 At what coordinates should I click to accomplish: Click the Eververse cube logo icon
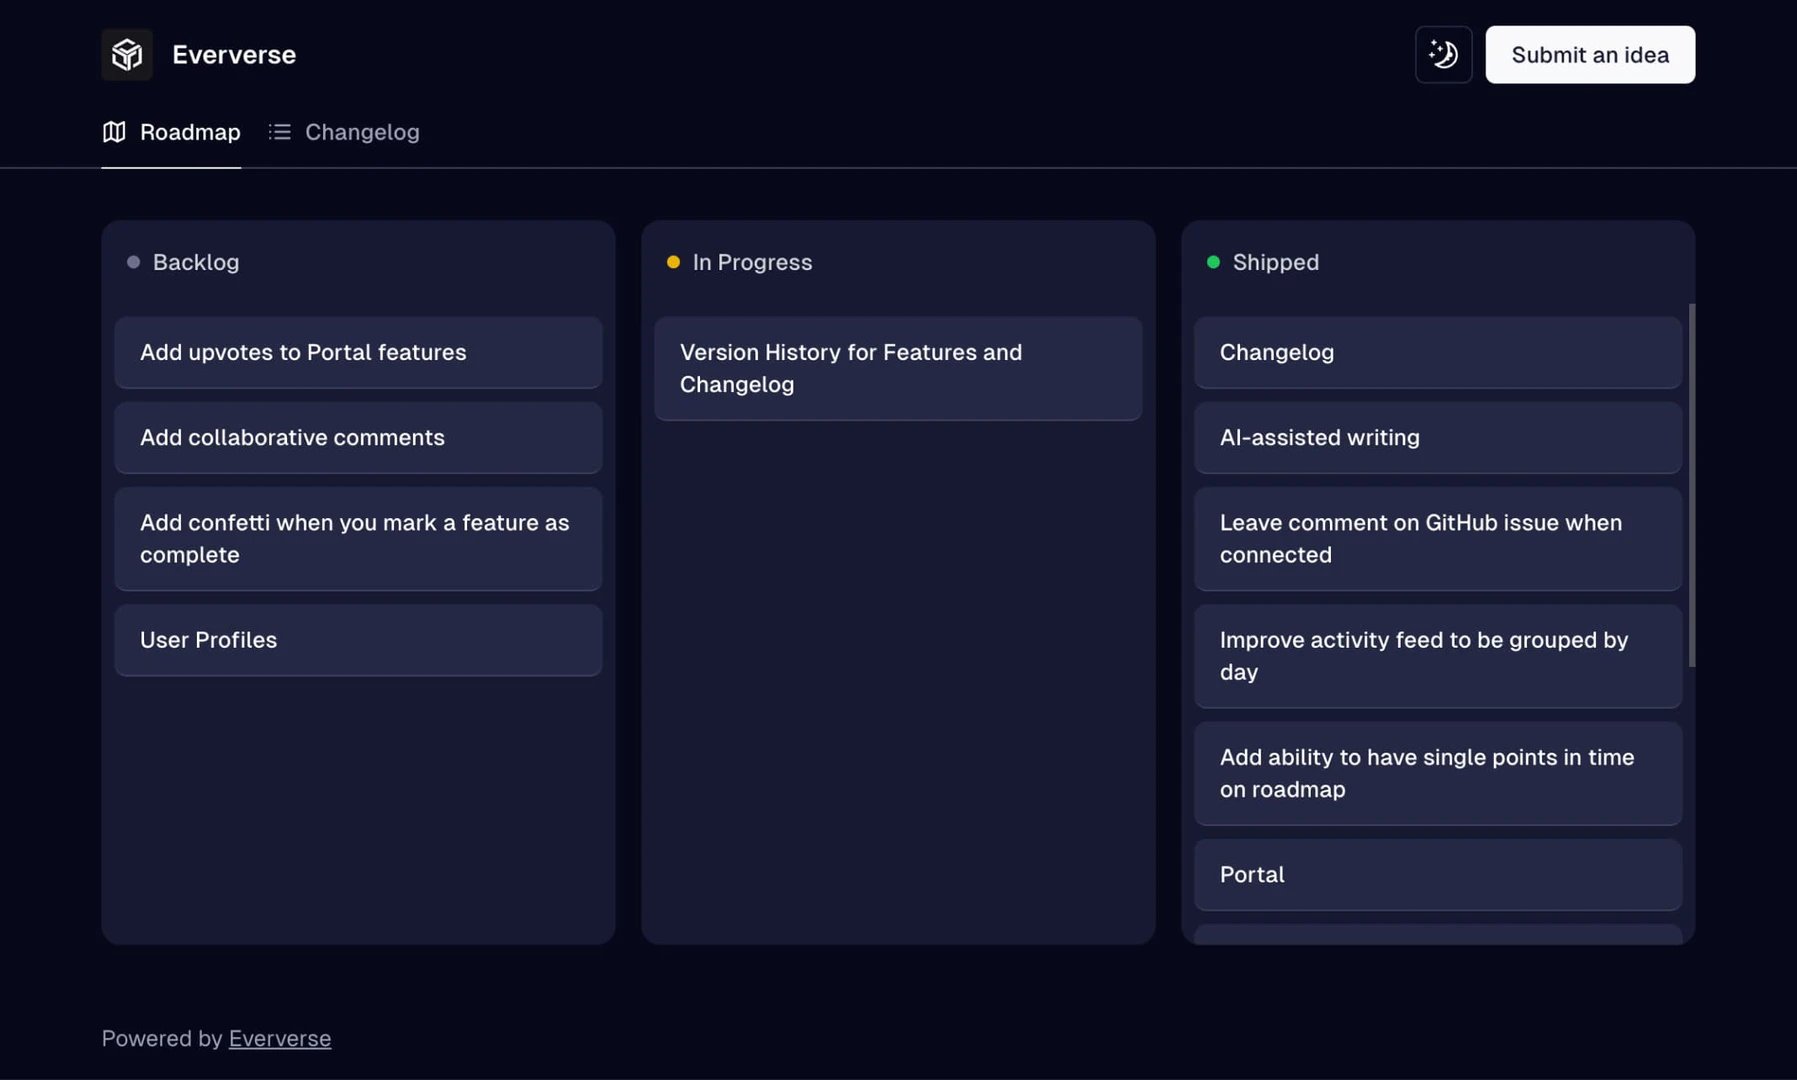[x=126, y=54]
